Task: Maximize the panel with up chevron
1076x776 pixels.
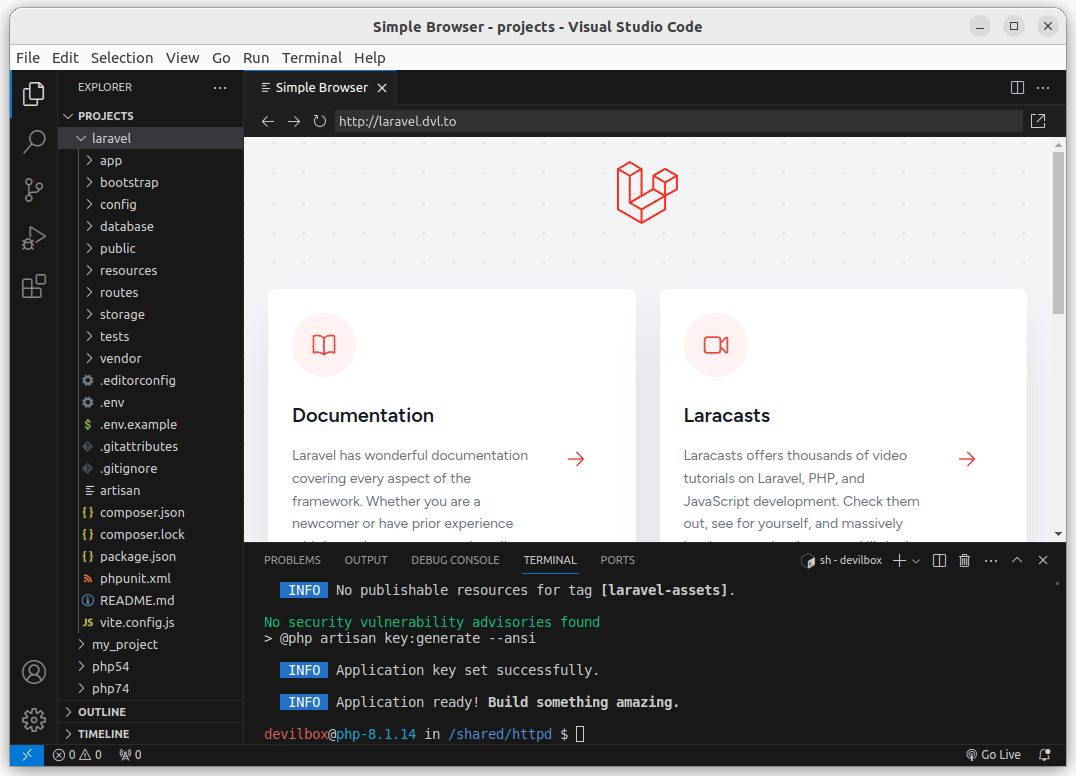Action: click(1017, 561)
